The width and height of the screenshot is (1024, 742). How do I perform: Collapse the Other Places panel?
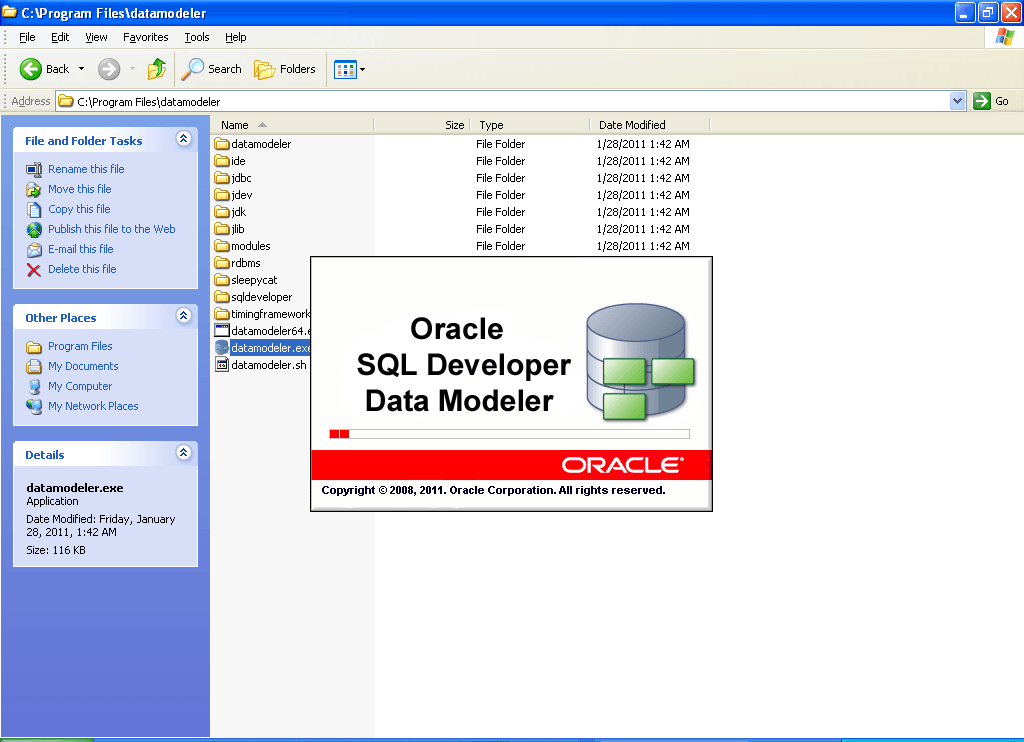(184, 316)
